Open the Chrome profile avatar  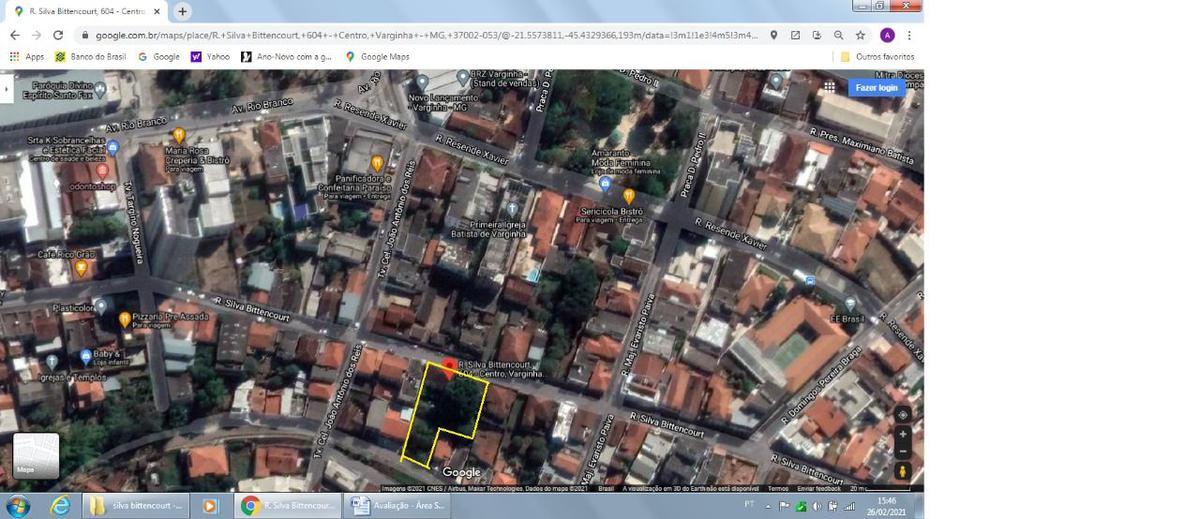click(x=887, y=35)
